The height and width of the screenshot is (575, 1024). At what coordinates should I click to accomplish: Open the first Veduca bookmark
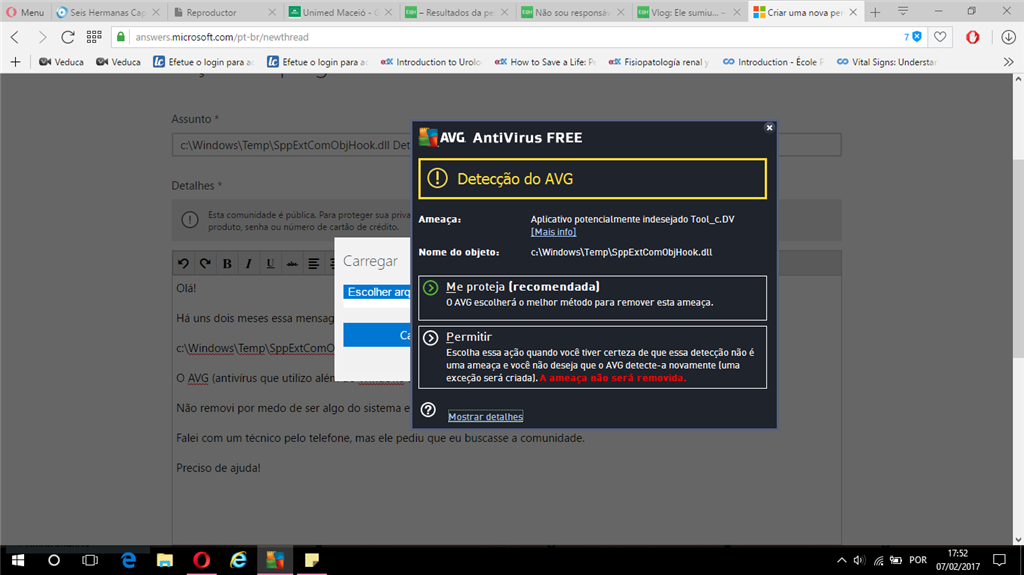(61, 62)
